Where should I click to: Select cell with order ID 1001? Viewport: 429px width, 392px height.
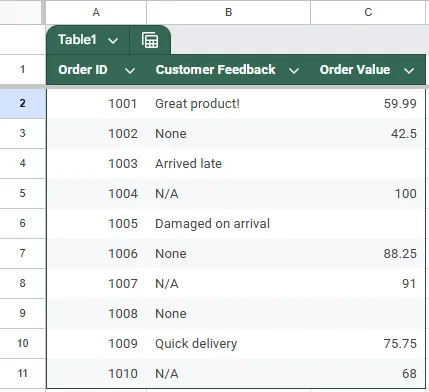[x=96, y=104]
